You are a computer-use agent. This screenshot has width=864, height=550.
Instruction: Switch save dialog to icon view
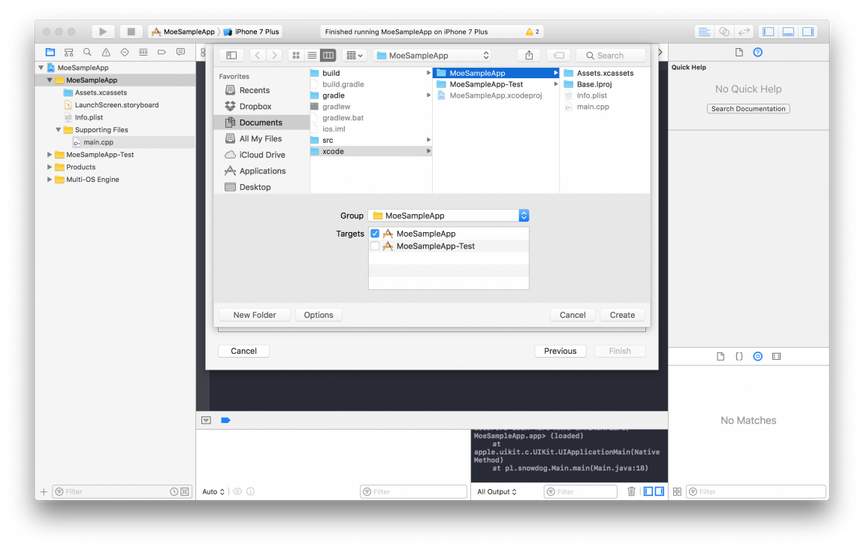[296, 55]
